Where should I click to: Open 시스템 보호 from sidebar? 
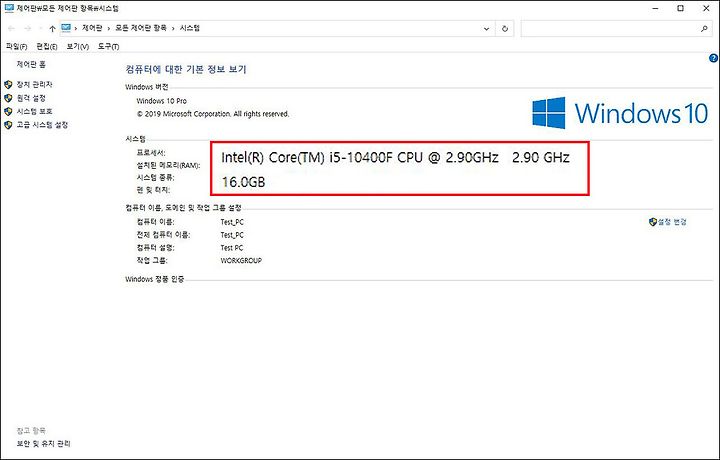pos(34,111)
